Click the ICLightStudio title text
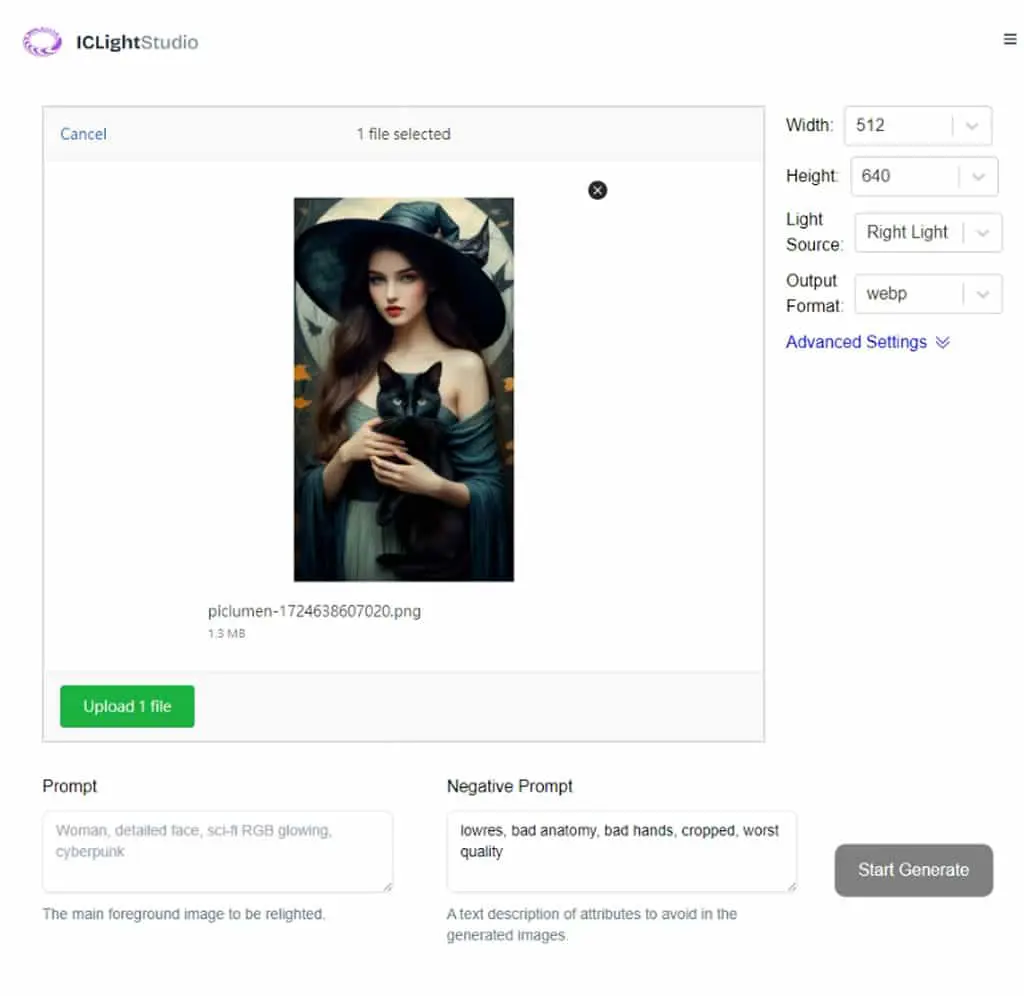1024x996 pixels. click(x=137, y=42)
